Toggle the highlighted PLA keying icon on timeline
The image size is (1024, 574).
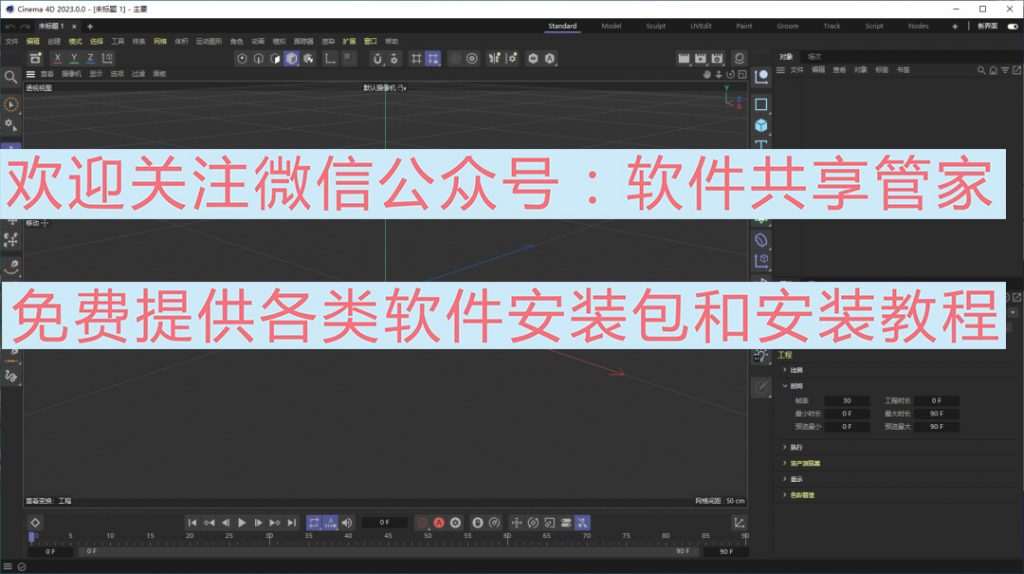click(583, 522)
